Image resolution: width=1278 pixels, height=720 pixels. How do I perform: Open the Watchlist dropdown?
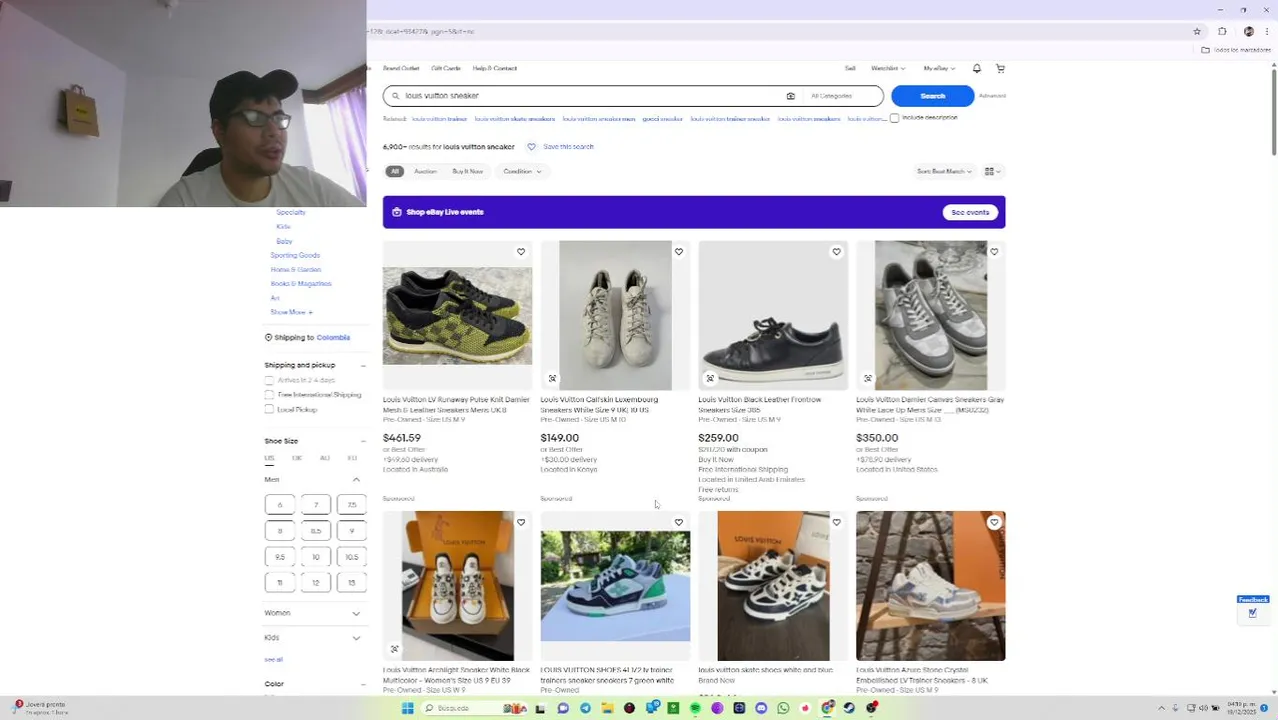click(x=888, y=68)
